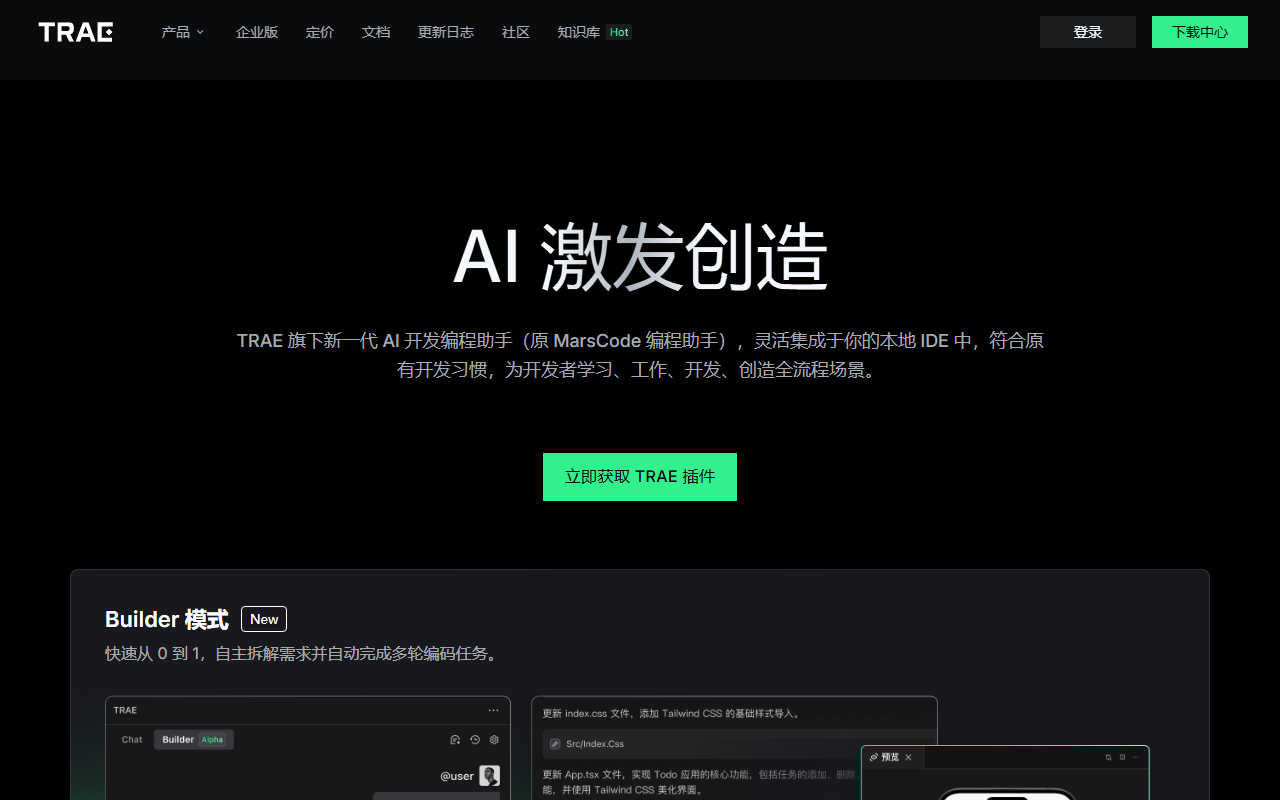Open chat history clock icon
Screen dimensions: 1280x800
pos(475,740)
